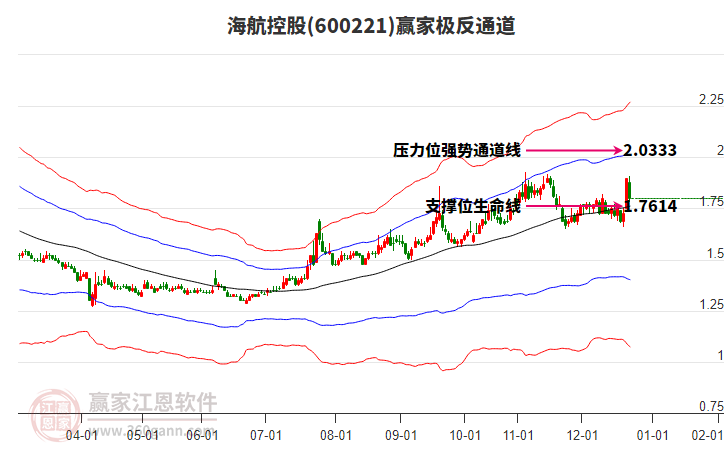Screen dimensions: 726x450
Task: Click the x-axis date 10-01
Action: [465, 435]
